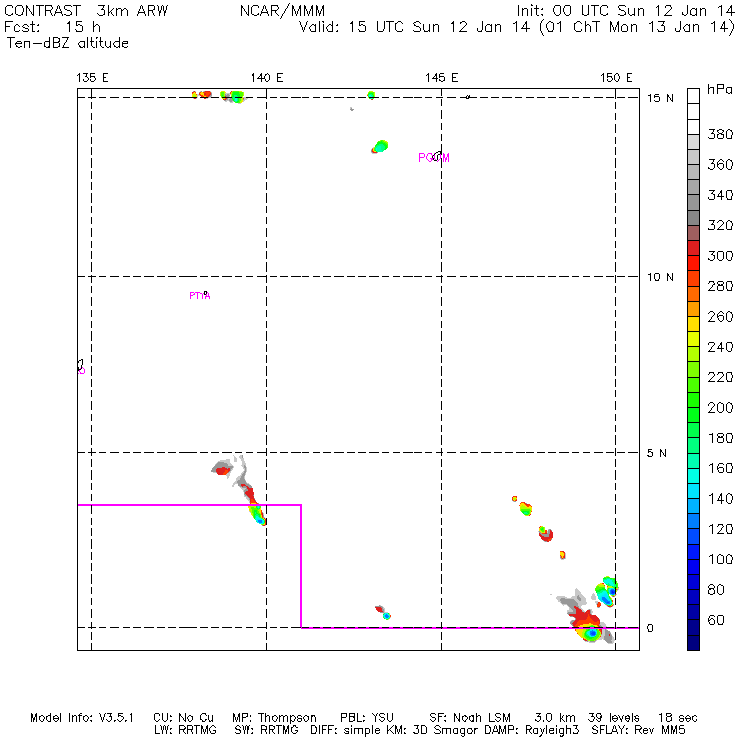Click the "Valid: 15 UTC Sun 12 Jan 14" text
740x740 pixels.
coord(414,27)
